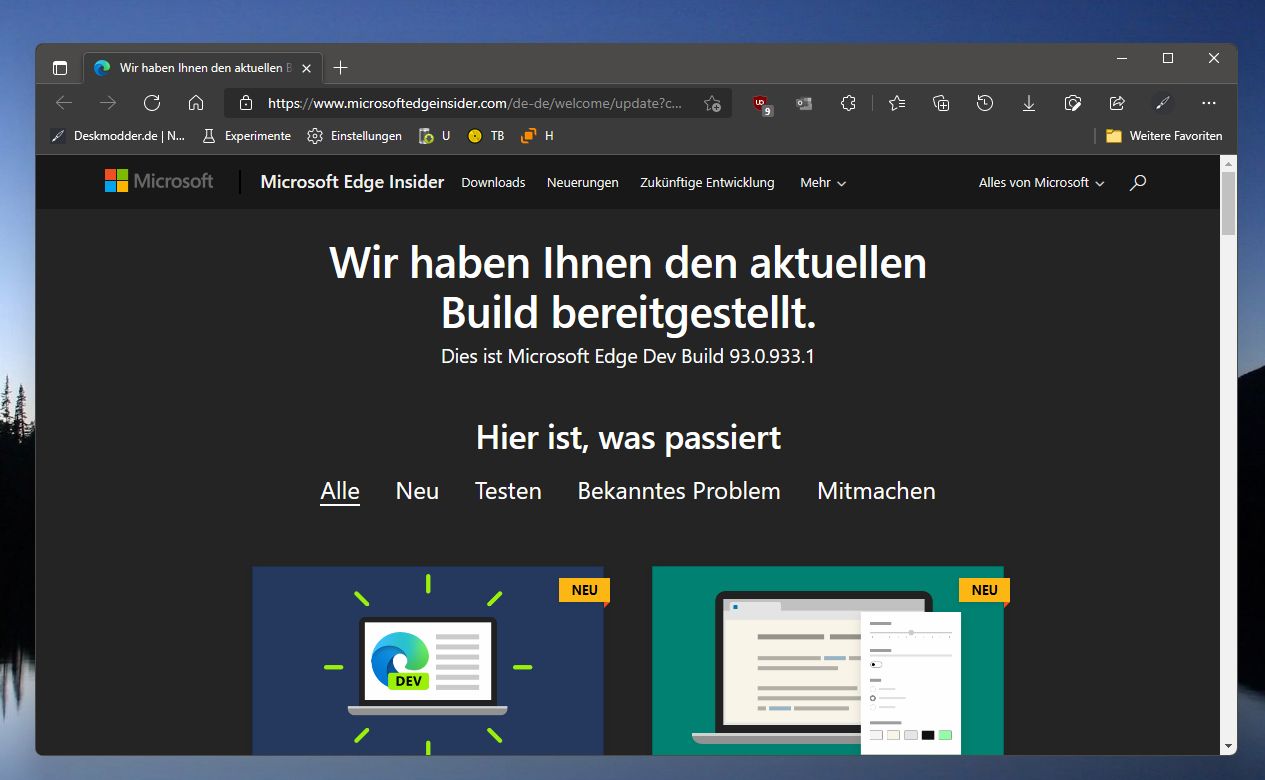Open the Edge DEV laptop card
Viewport: 1265px width, 780px height.
pyautogui.click(x=428, y=661)
